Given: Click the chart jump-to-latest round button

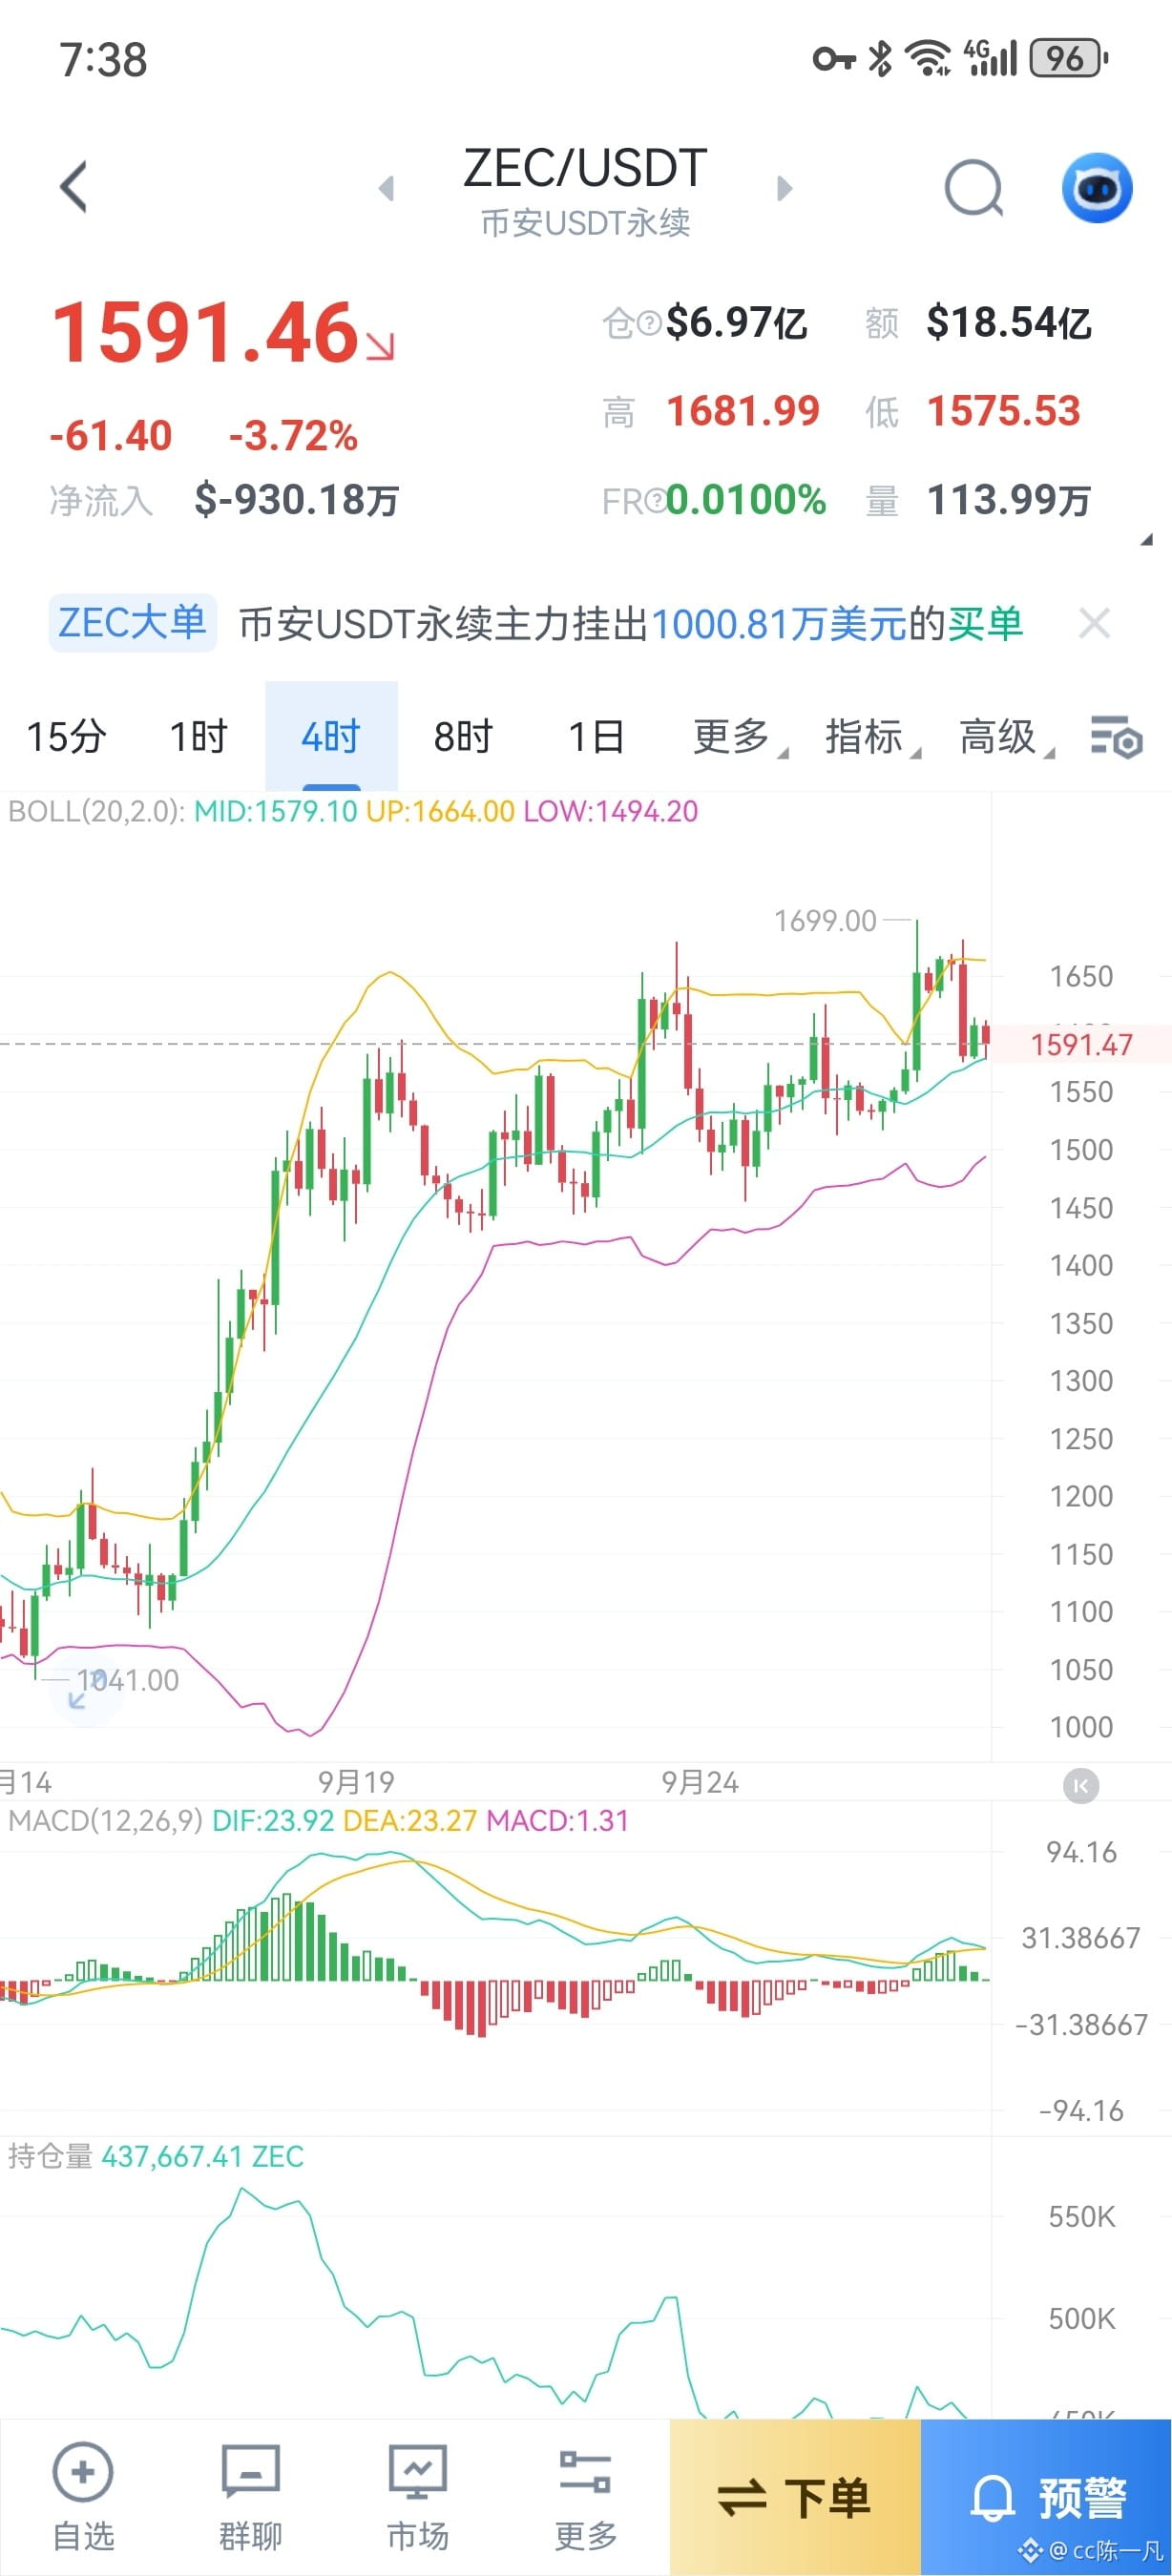Looking at the screenshot, I should coord(1081,1785).
